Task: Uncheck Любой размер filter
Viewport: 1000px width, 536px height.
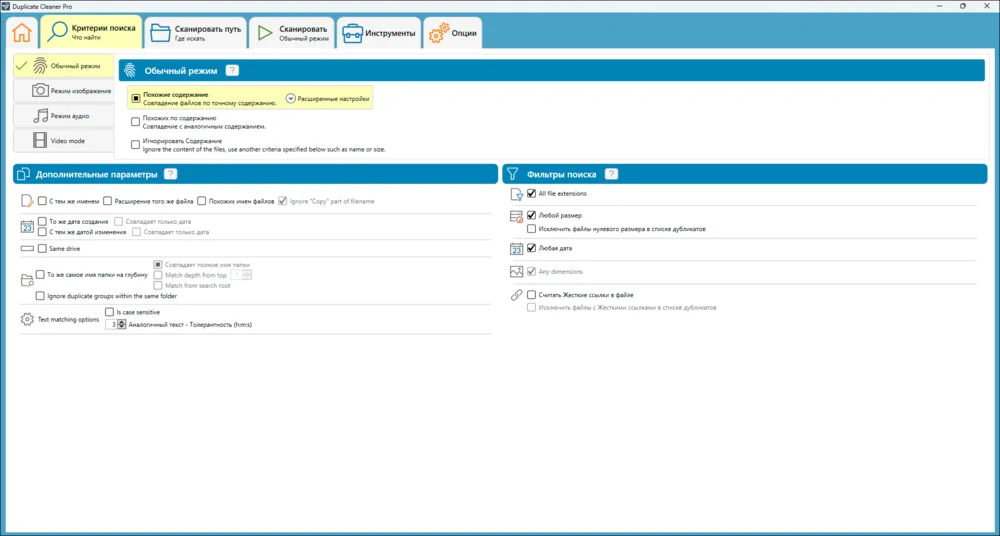Action: 531,216
